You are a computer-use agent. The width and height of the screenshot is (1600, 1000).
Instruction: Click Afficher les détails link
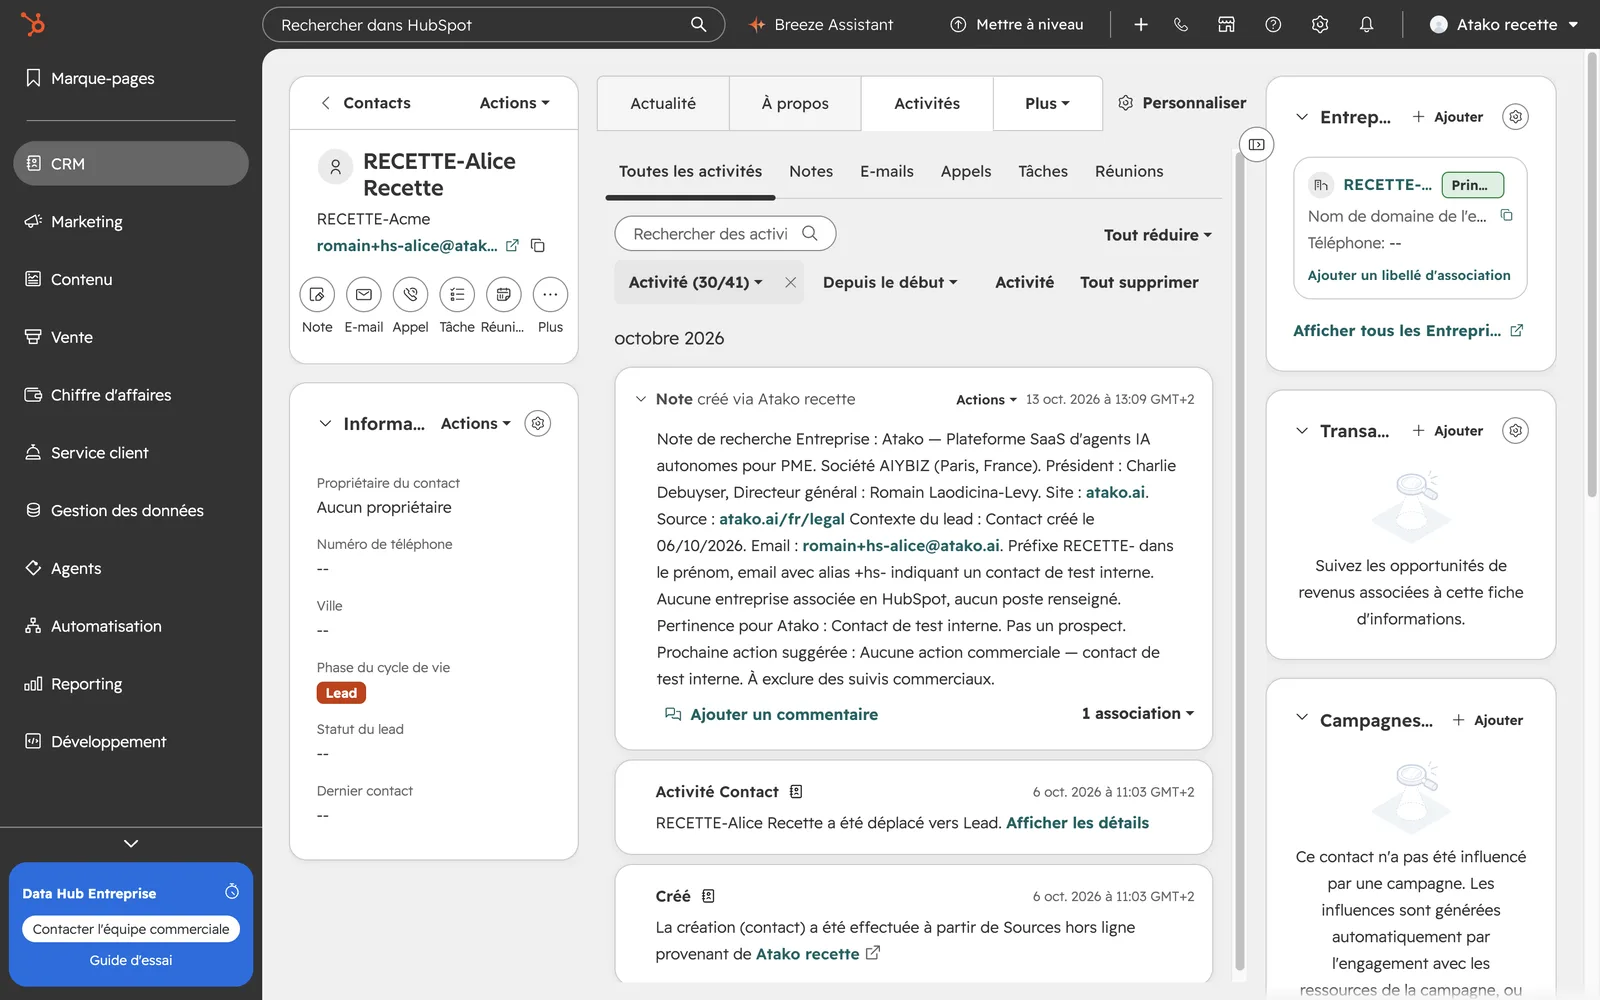pyautogui.click(x=1077, y=823)
